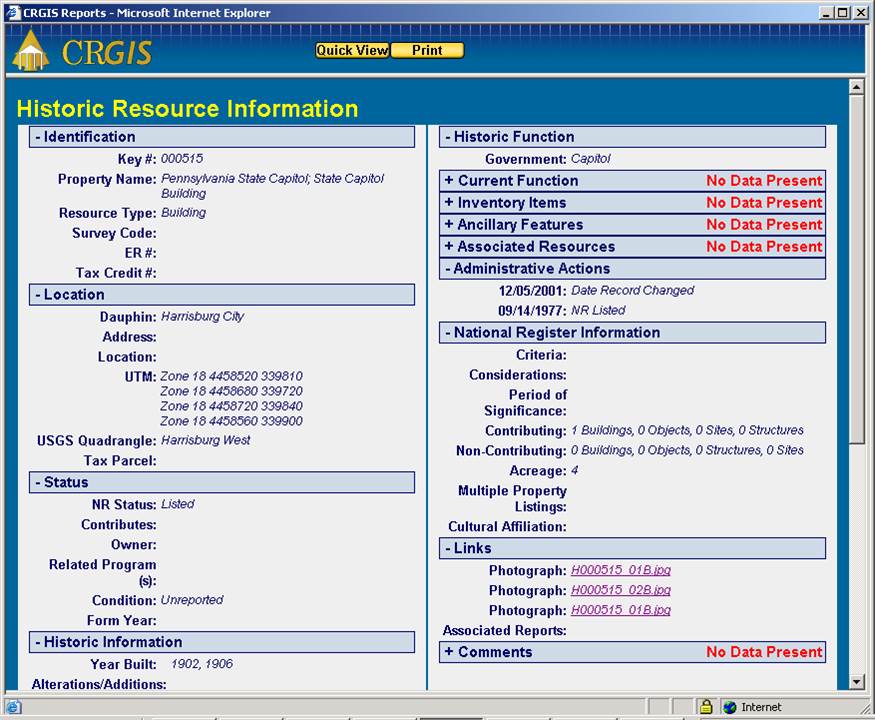
Task: Click the Associated Reports label
Action: point(504,631)
